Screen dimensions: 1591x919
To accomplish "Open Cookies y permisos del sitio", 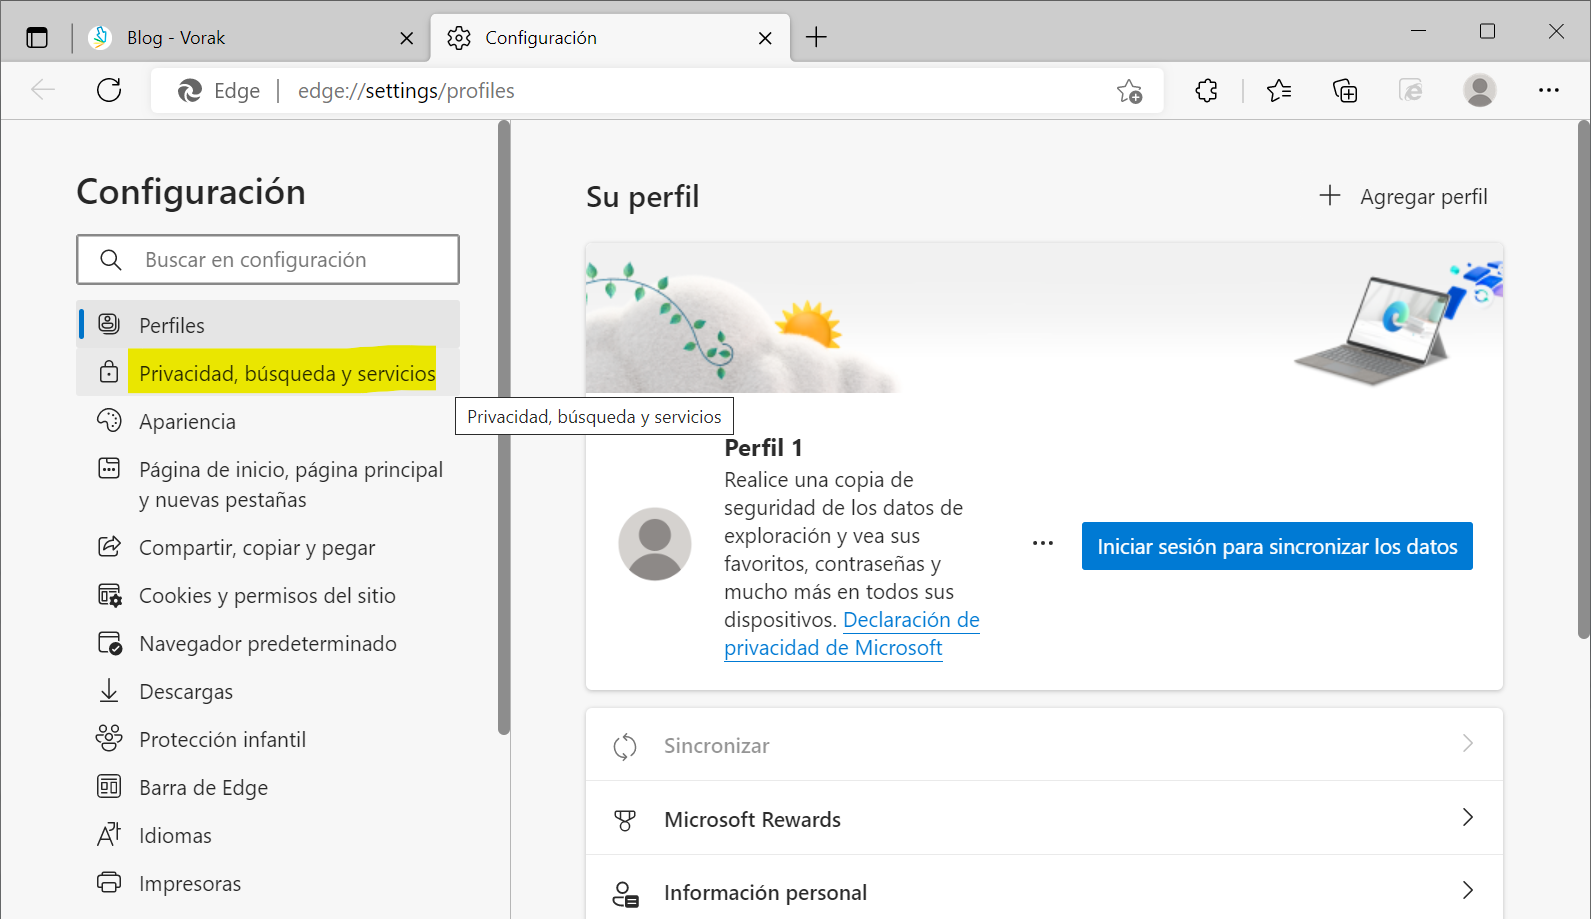I will [x=268, y=595].
